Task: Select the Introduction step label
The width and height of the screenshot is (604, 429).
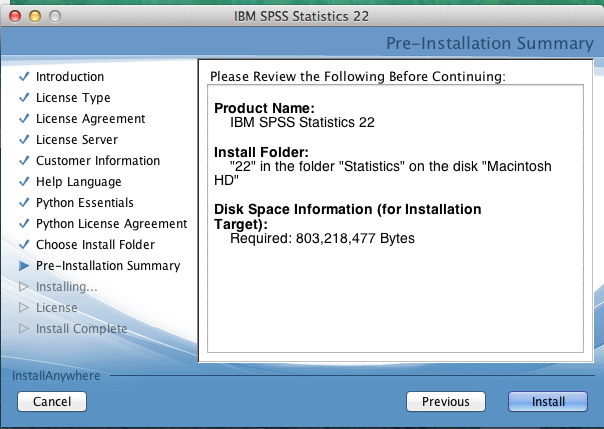Action: [x=70, y=77]
